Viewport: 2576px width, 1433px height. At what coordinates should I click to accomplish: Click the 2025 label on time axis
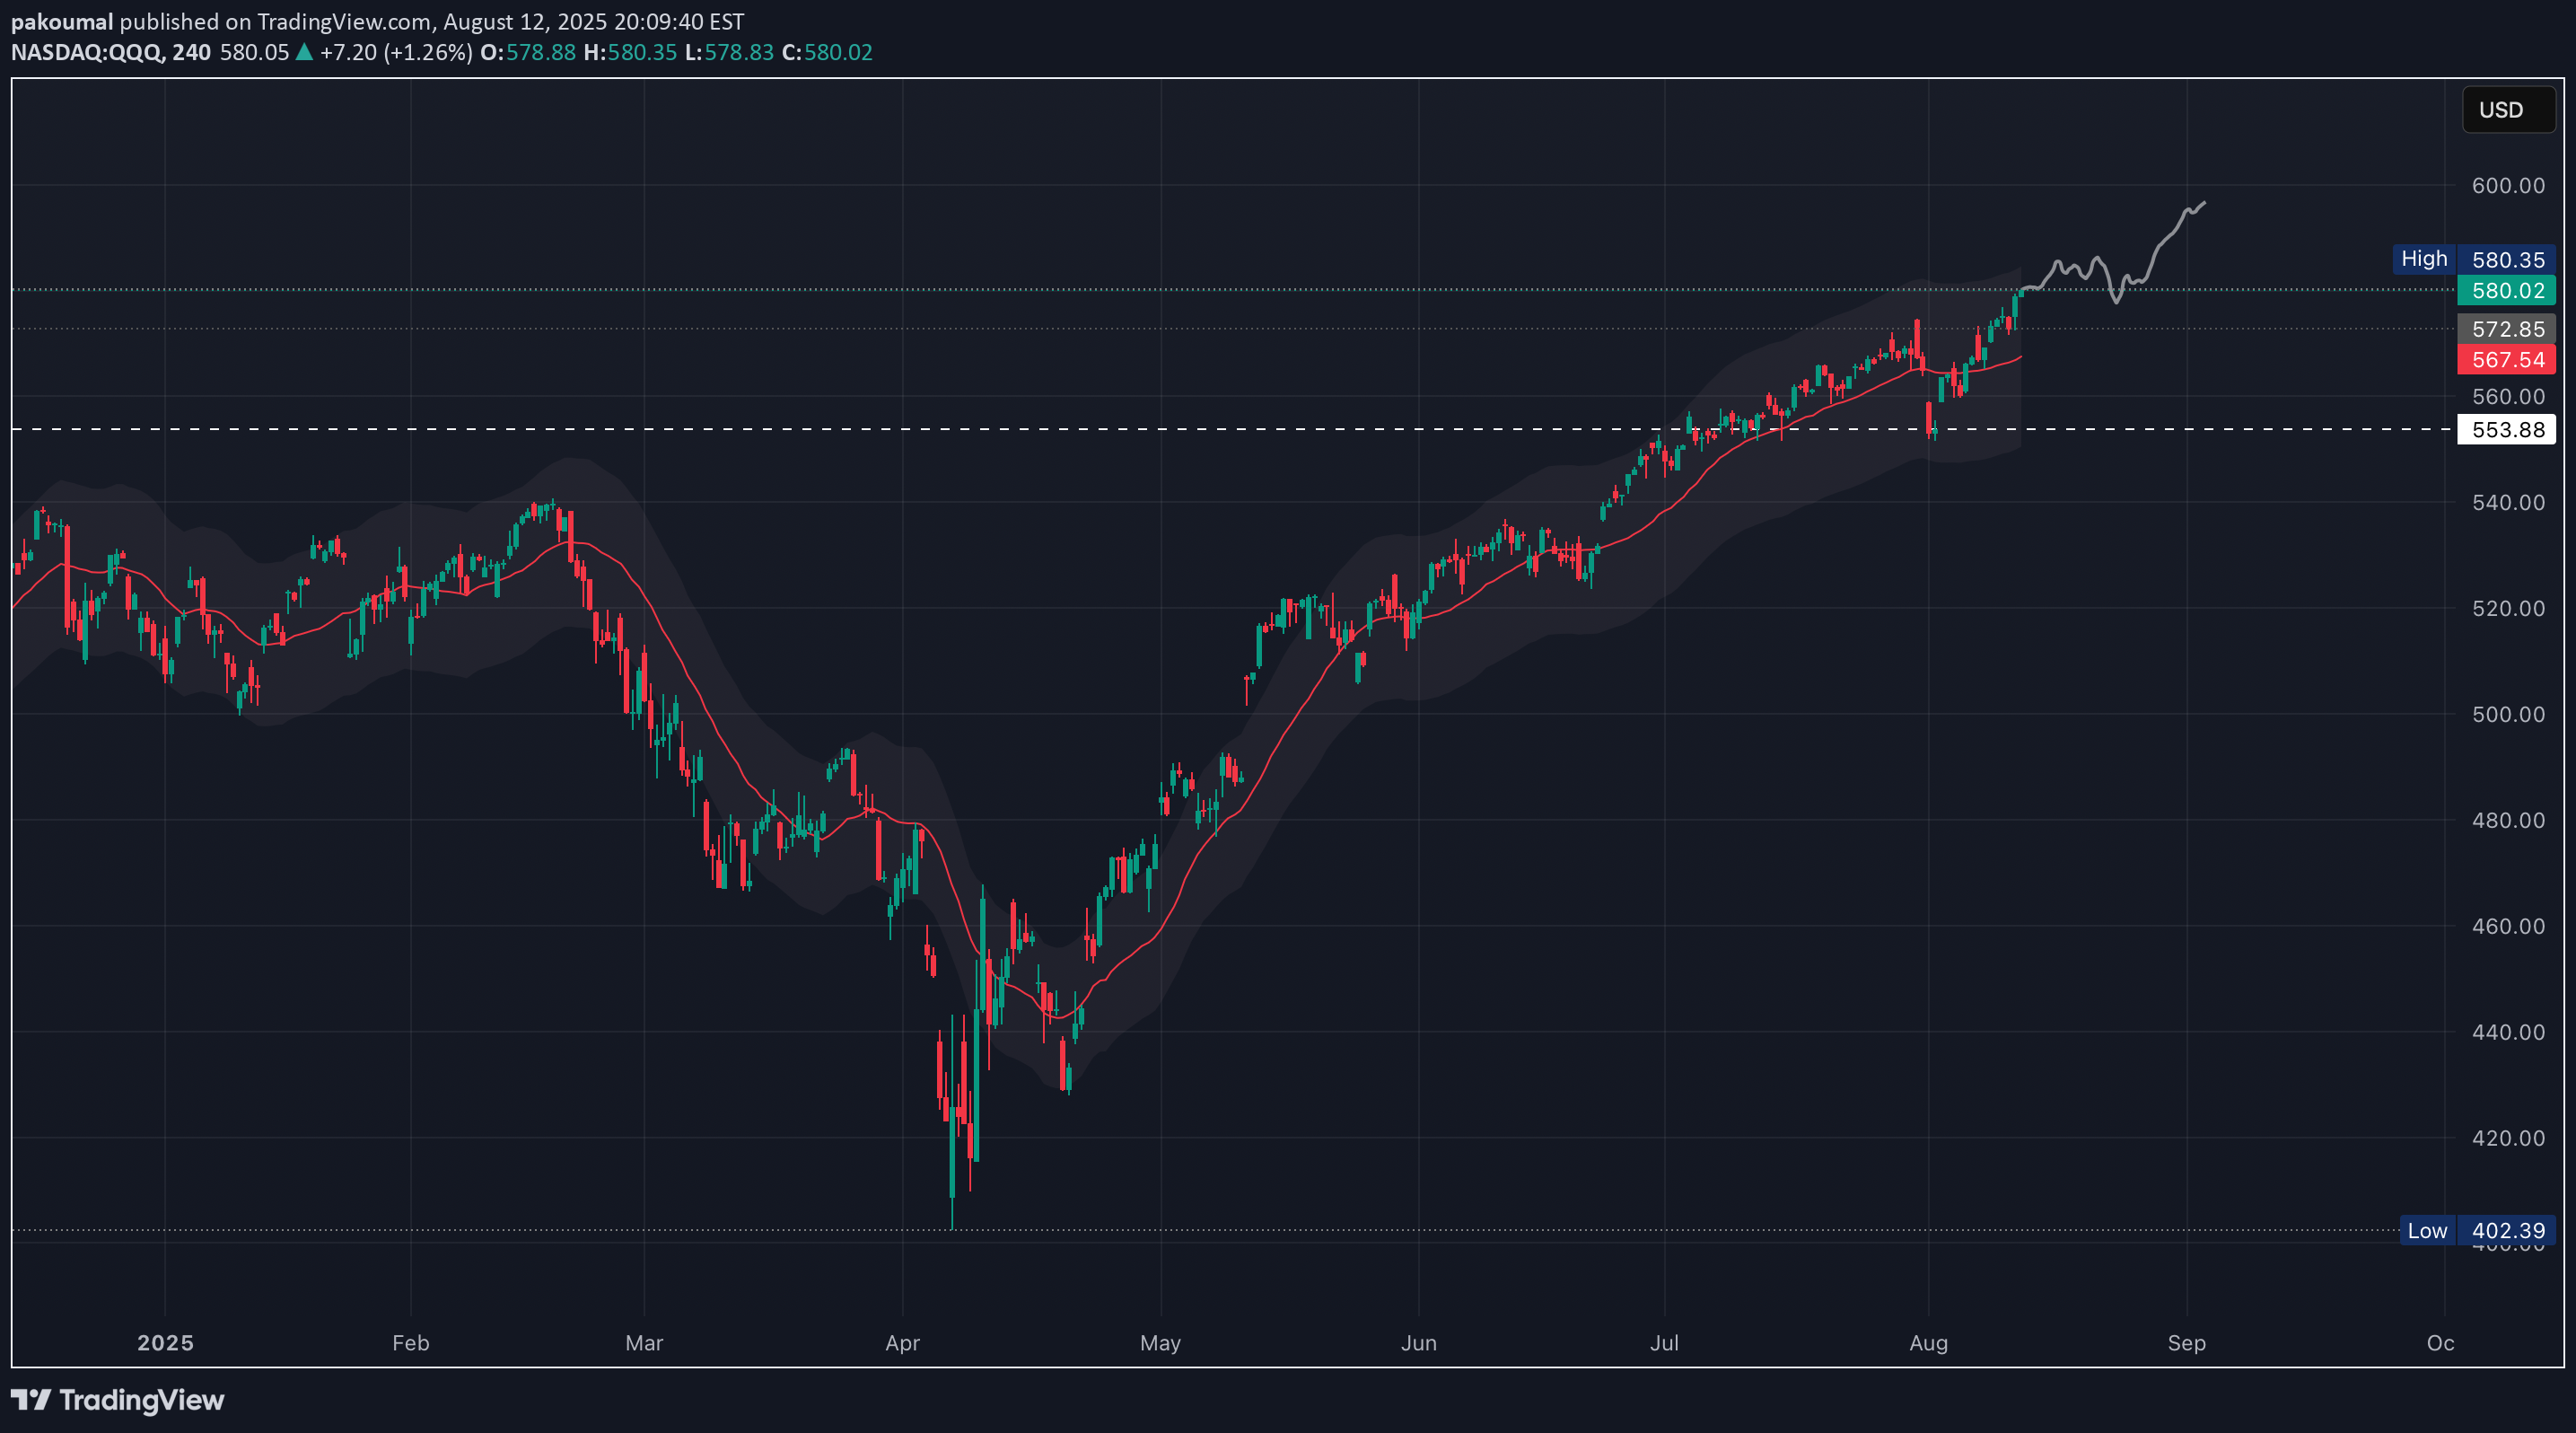click(165, 1343)
